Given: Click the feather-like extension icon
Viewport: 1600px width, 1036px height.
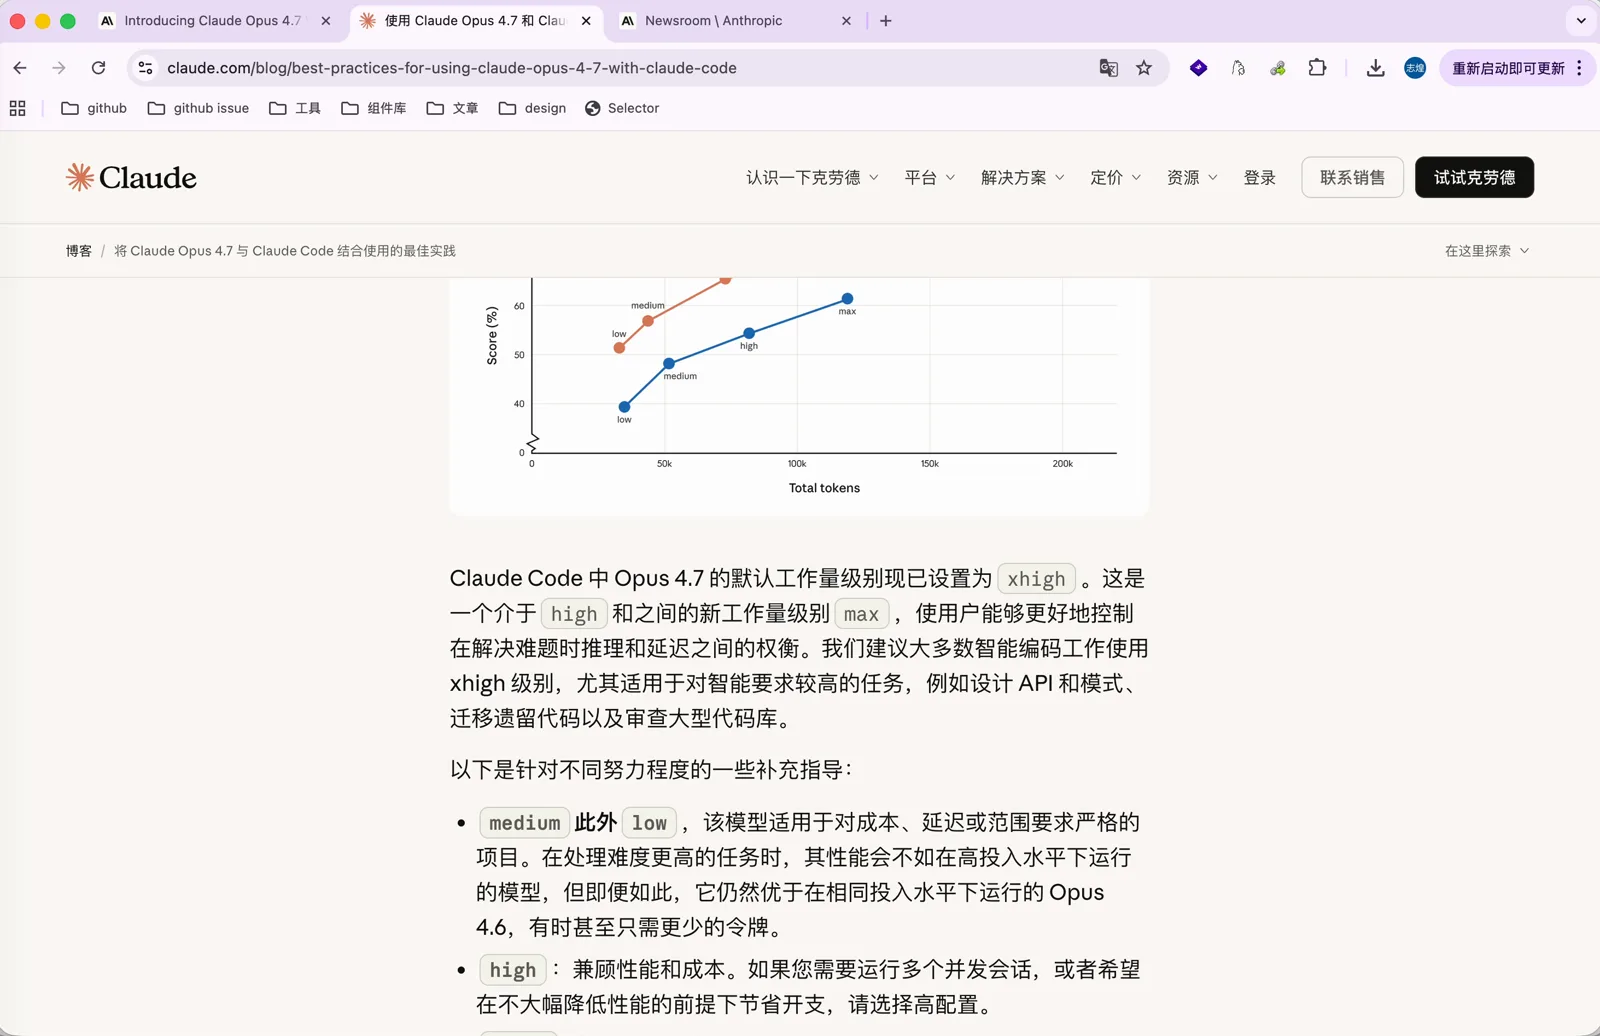Looking at the screenshot, I should [1238, 68].
